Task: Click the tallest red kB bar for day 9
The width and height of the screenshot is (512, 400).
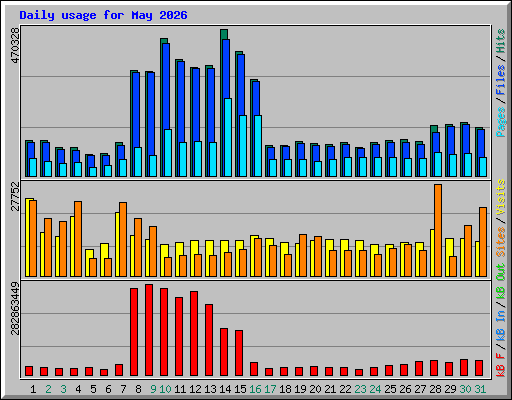Action: point(149,330)
